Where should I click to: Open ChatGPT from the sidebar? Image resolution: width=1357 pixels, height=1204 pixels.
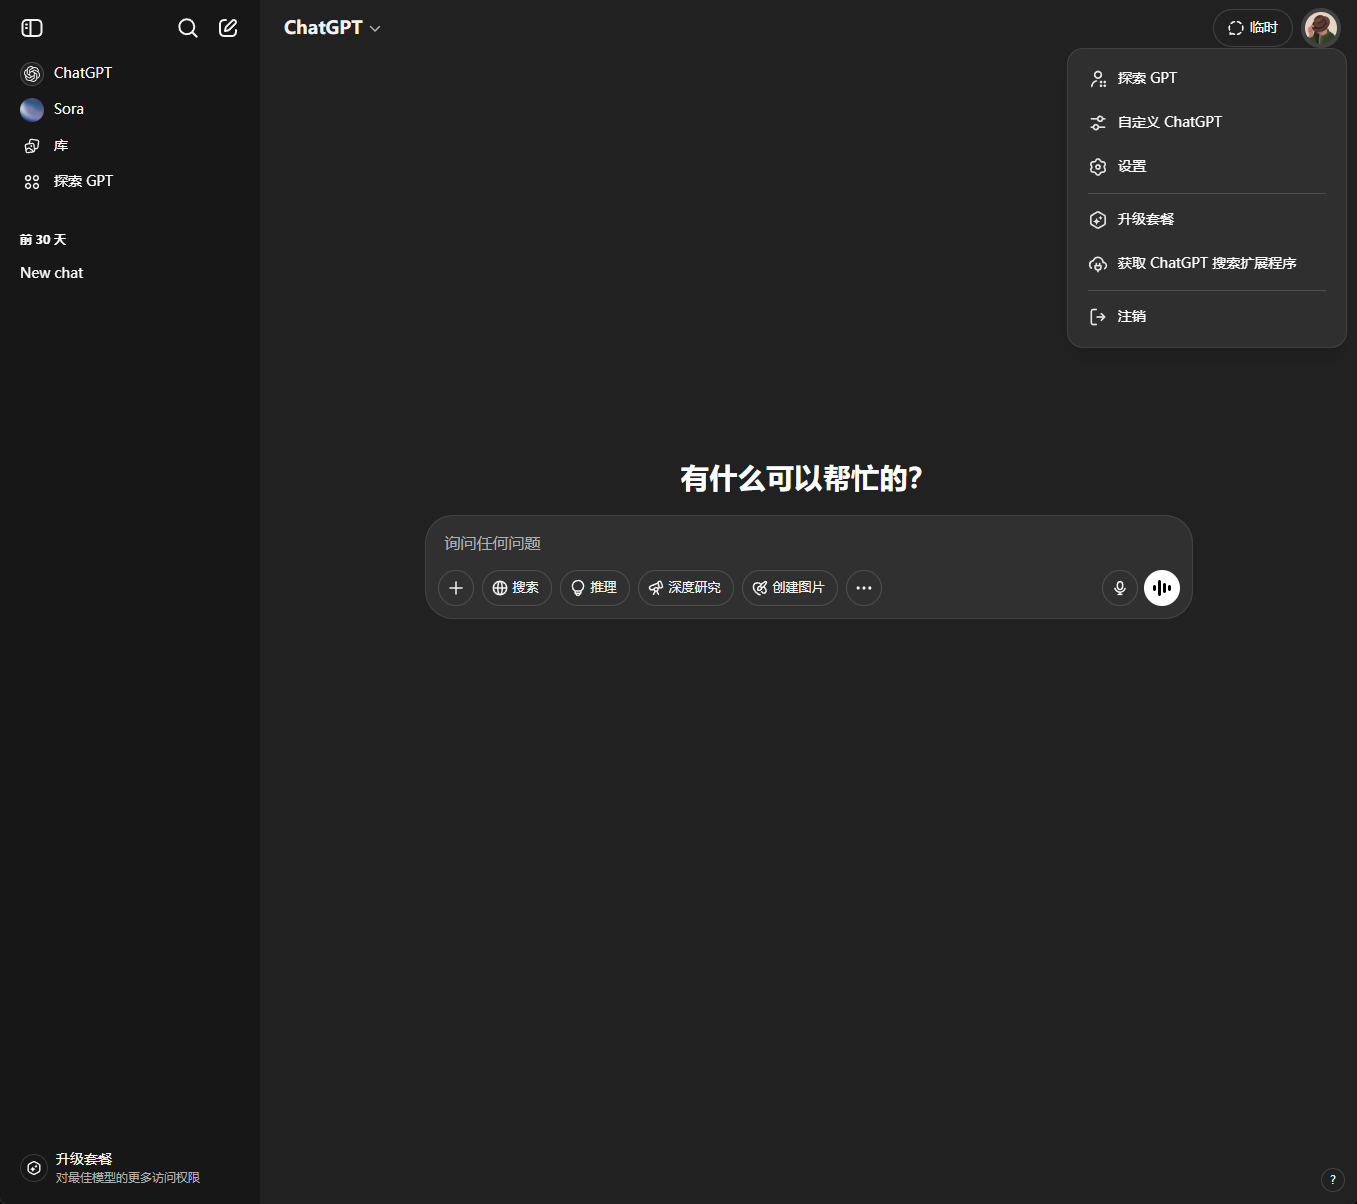tap(130, 73)
